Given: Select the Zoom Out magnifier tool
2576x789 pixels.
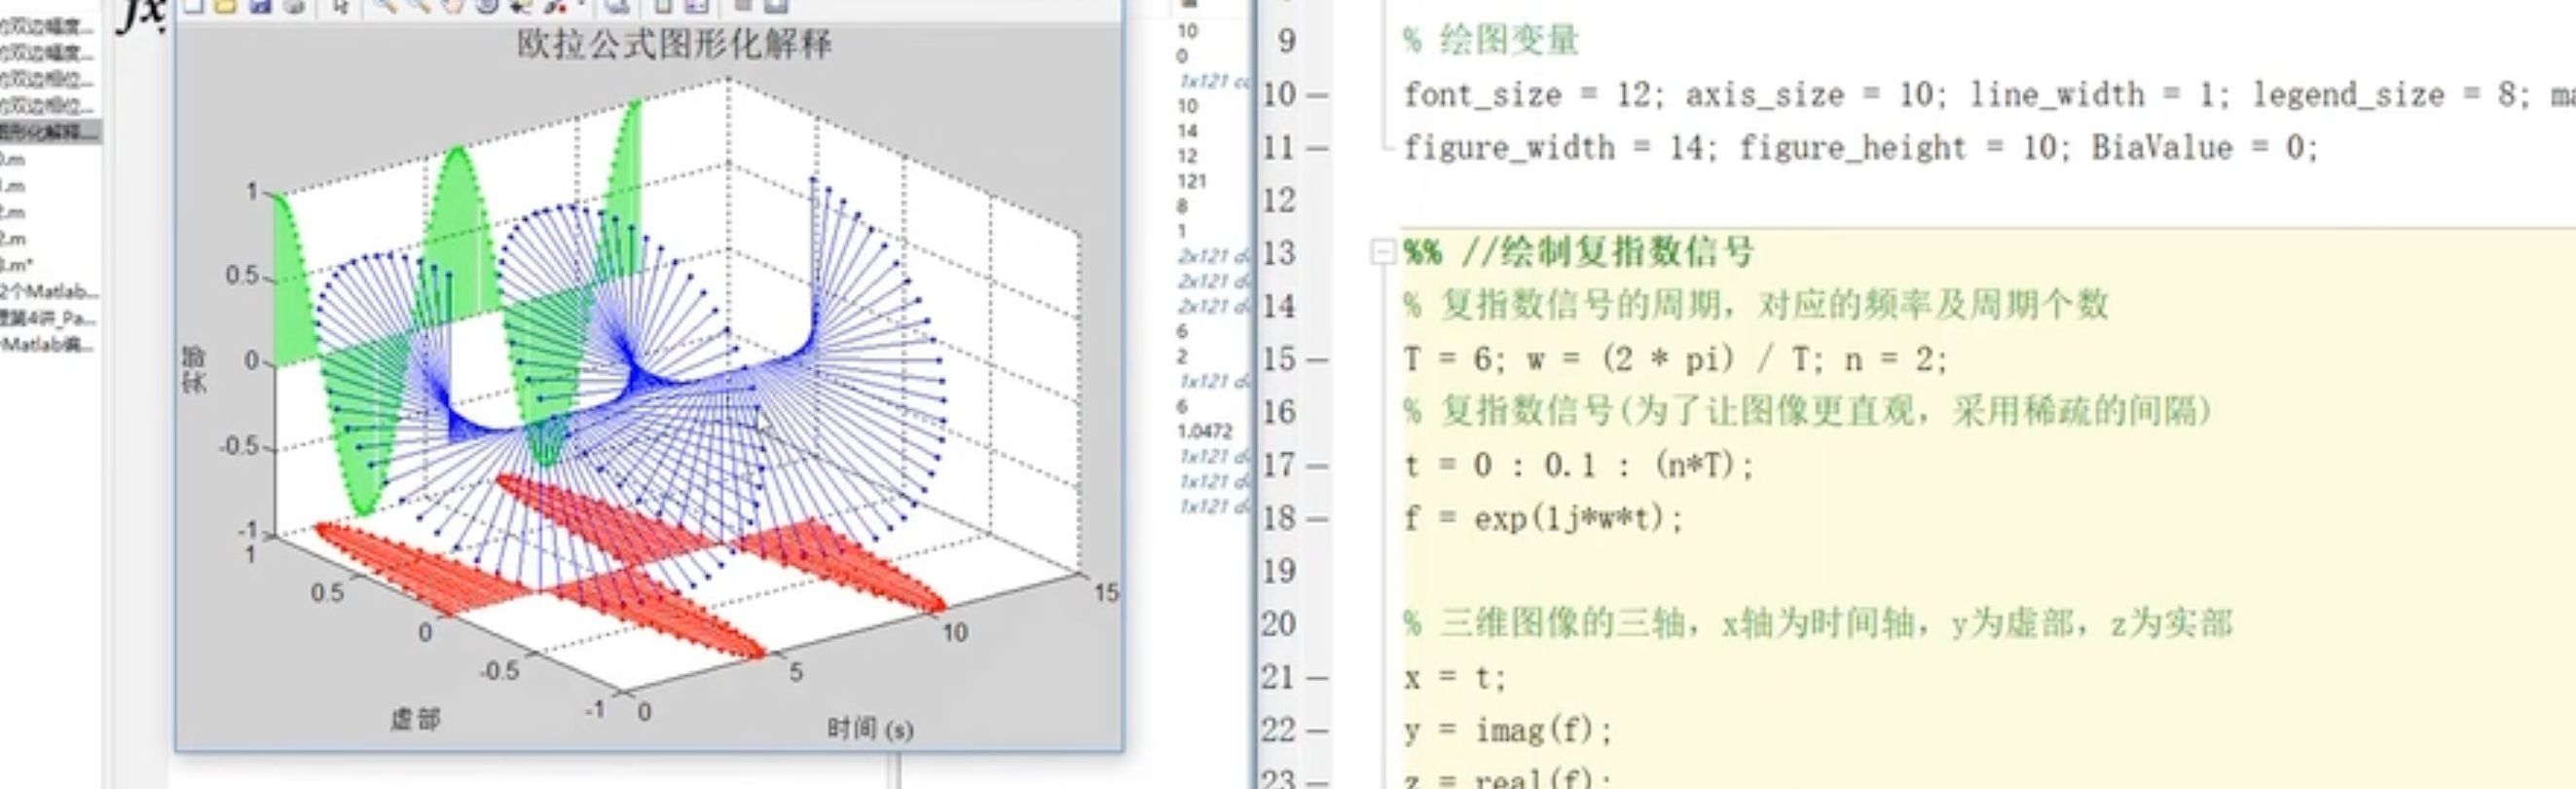Looking at the screenshot, I should pyautogui.click(x=420, y=5).
